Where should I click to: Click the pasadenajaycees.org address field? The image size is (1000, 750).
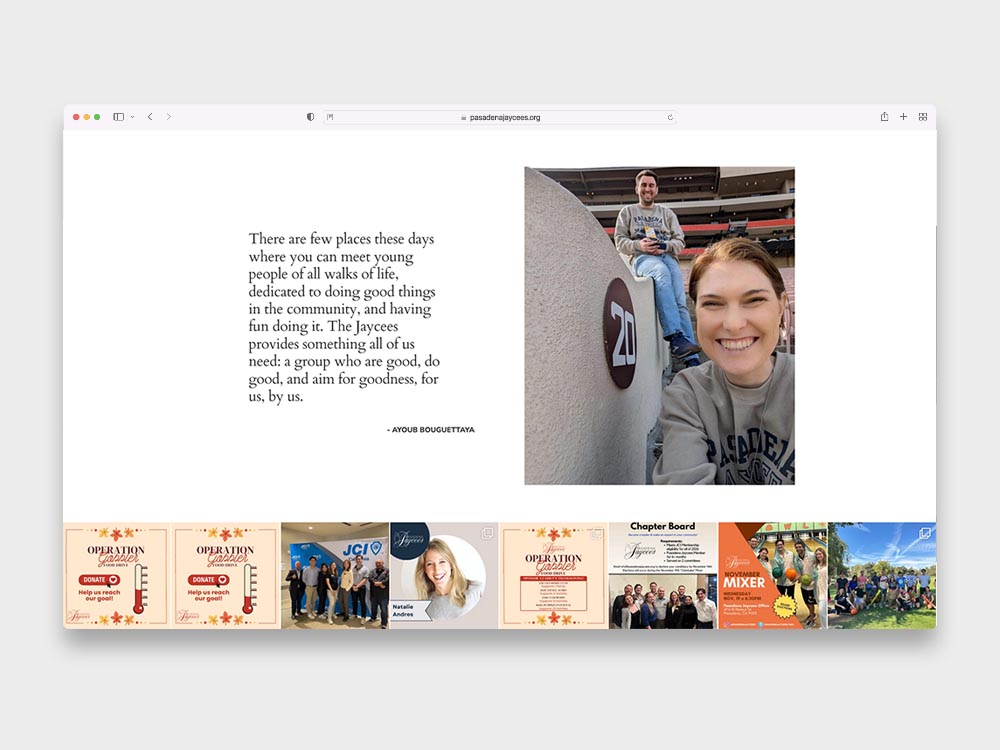[500, 117]
